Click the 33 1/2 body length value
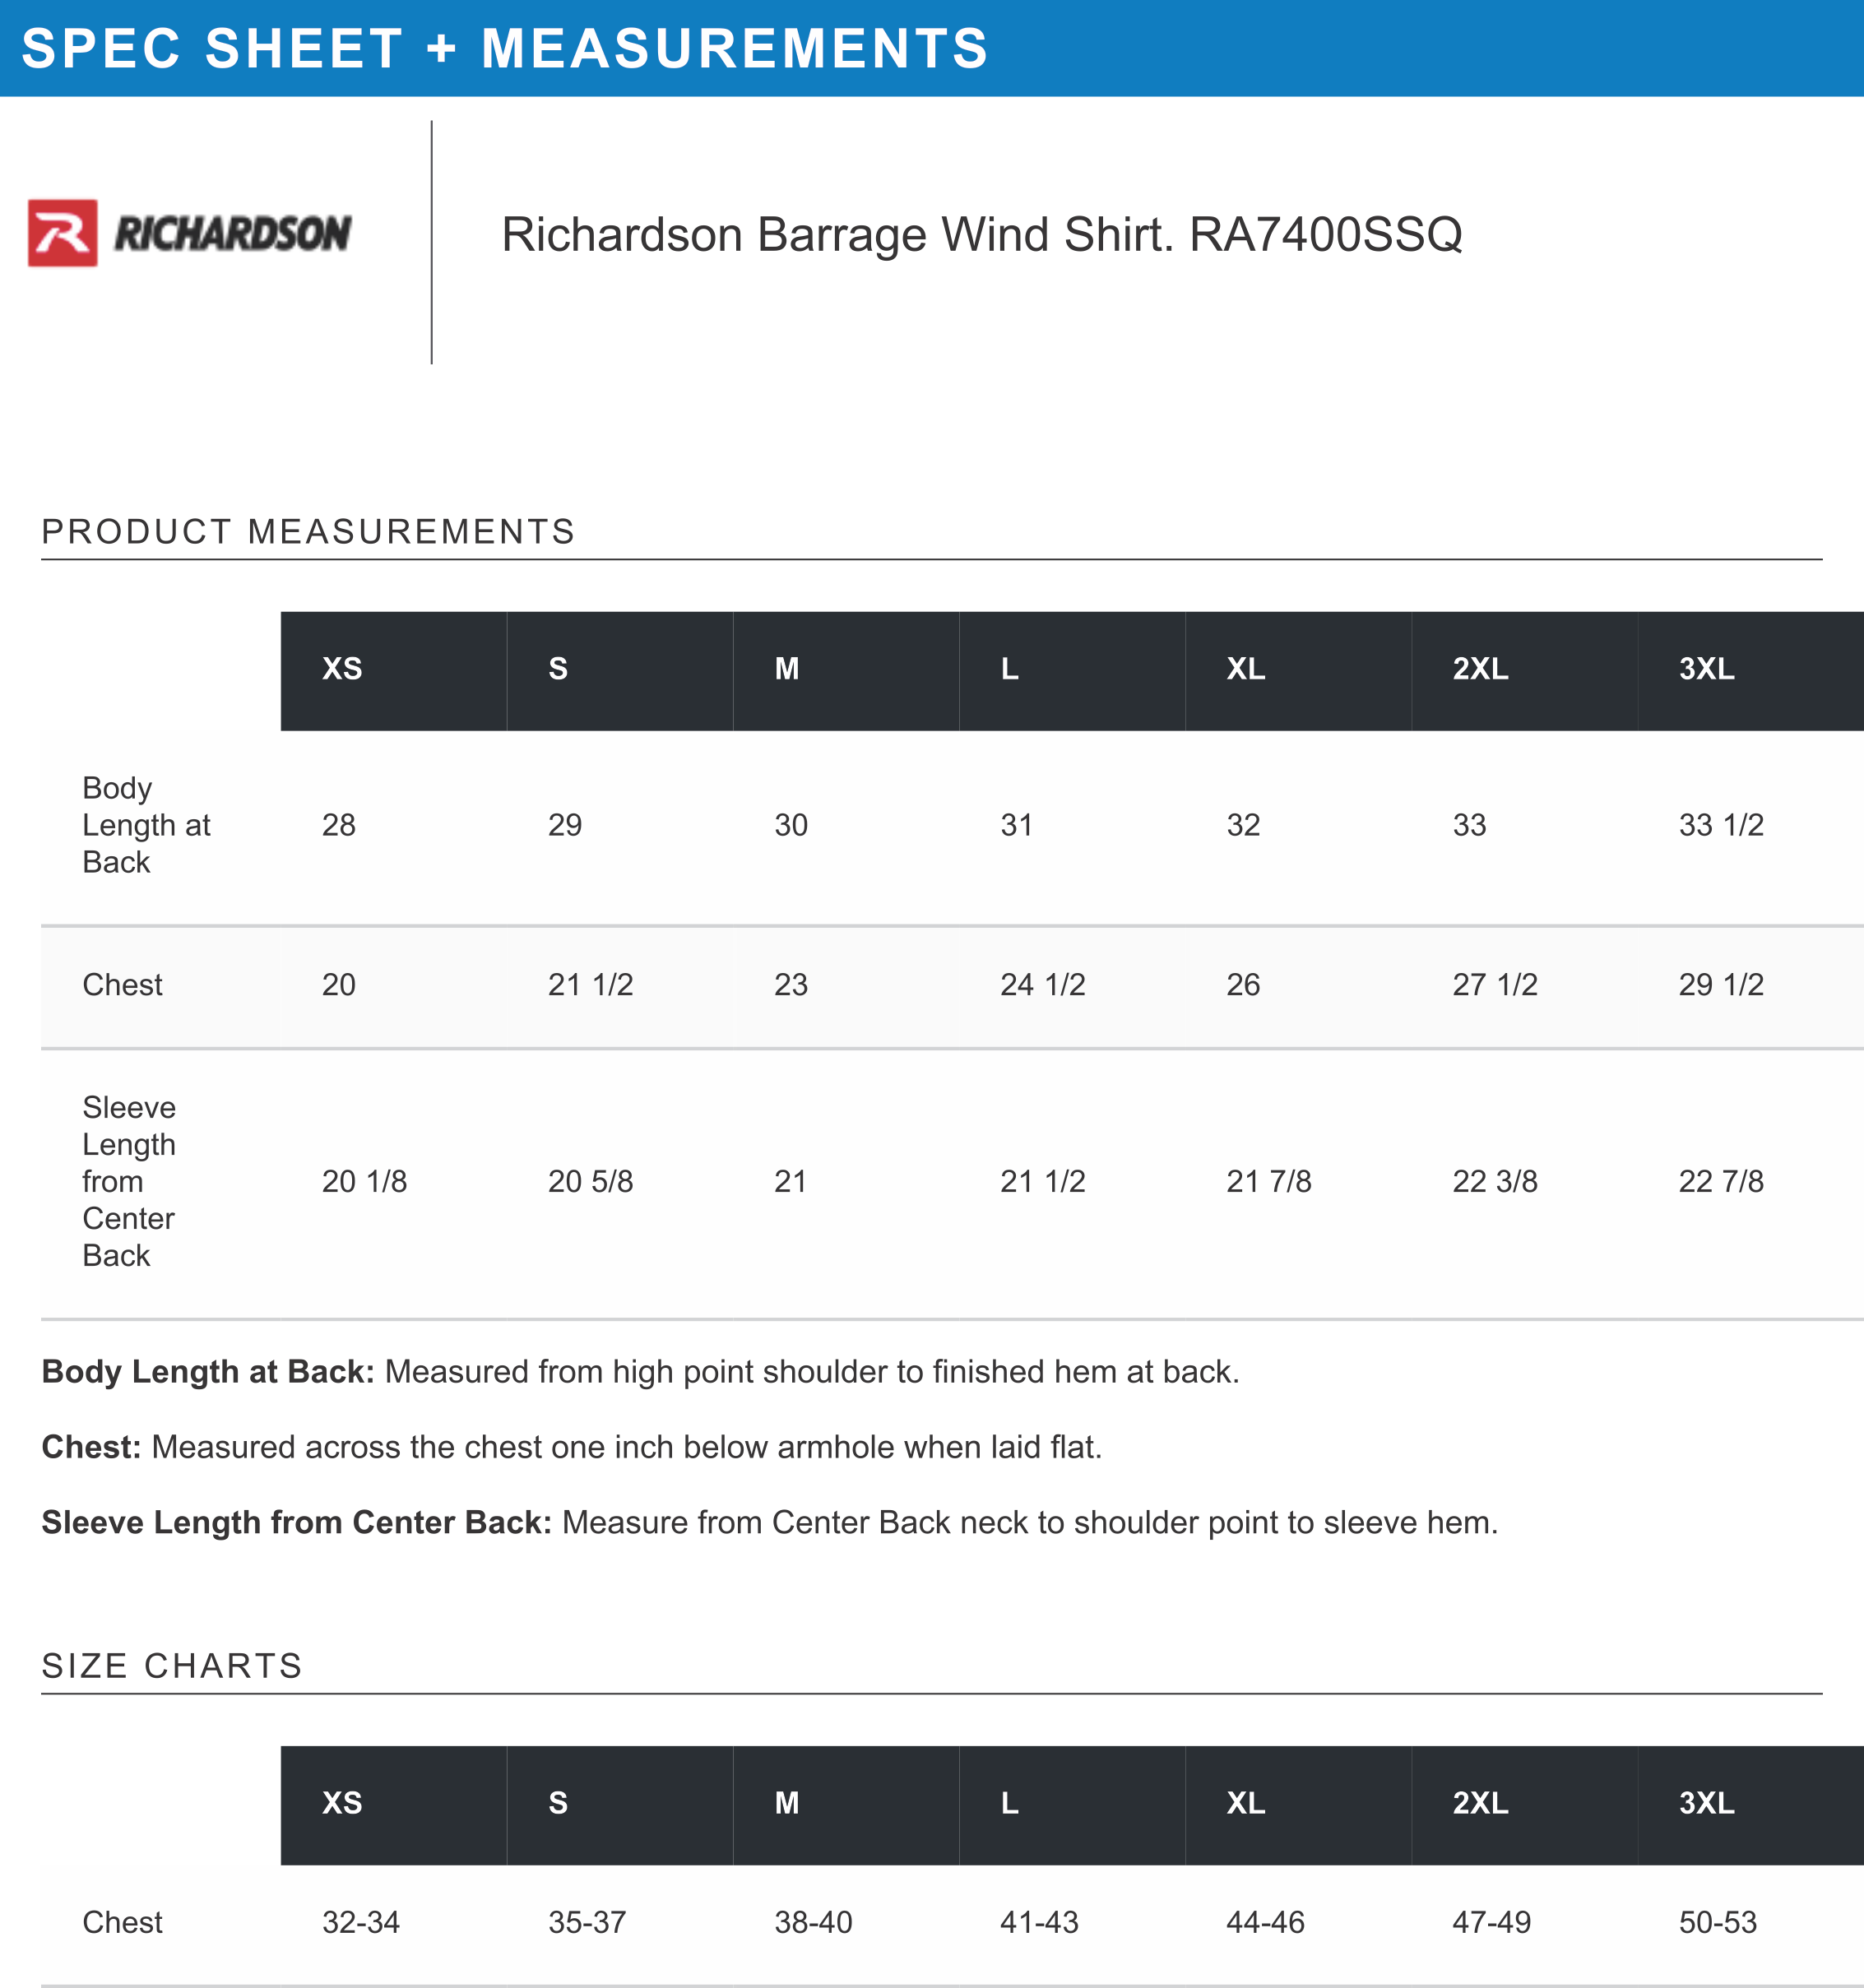This screenshot has width=1864, height=1988. pyautogui.click(x=1720, y=825)
